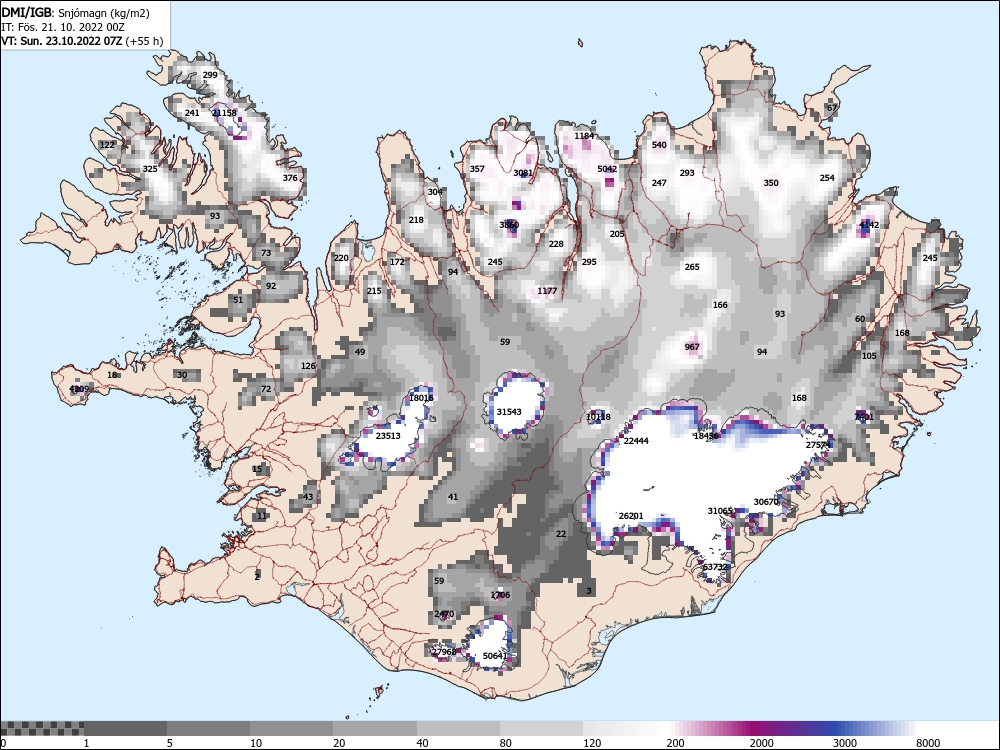Click the value '2' in the southwest
The image size is (1000, 750).
tap(257, 576)
